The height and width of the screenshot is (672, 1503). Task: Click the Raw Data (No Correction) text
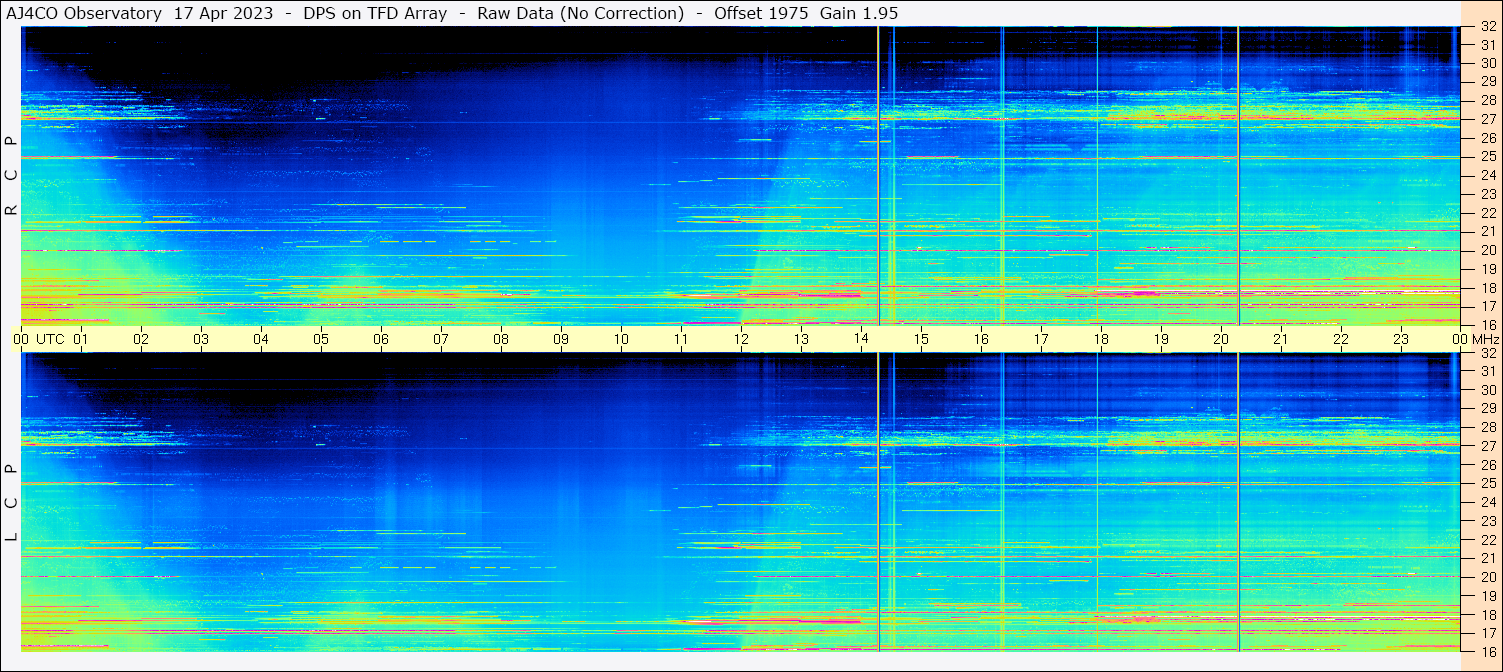tap(581, 13)
